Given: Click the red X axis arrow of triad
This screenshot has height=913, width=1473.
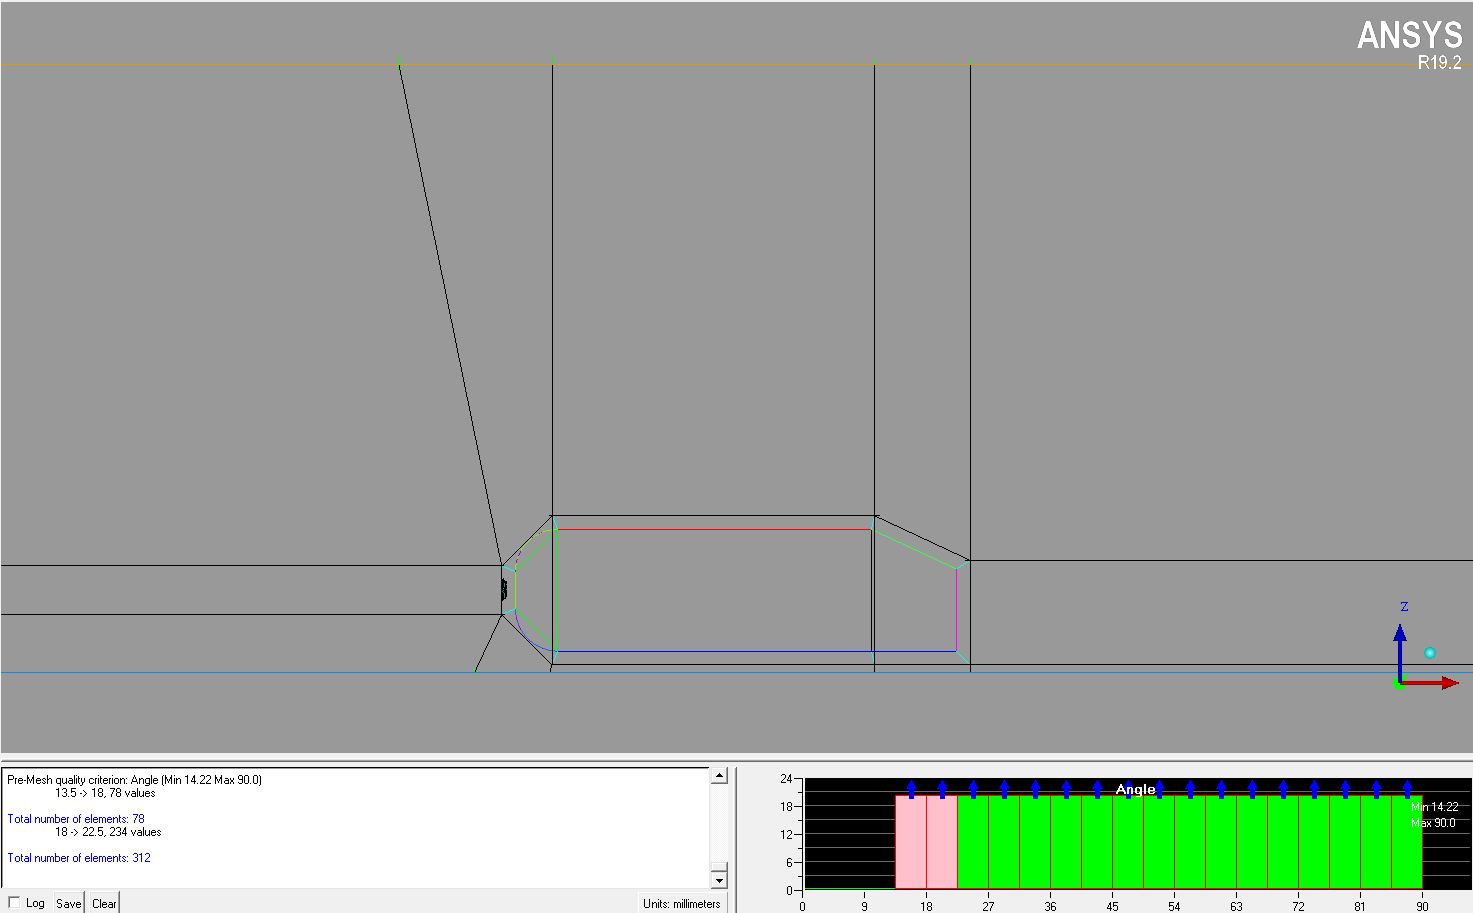Looking at the screenshot, I should pyautogui.click(x=1440, y=683).
